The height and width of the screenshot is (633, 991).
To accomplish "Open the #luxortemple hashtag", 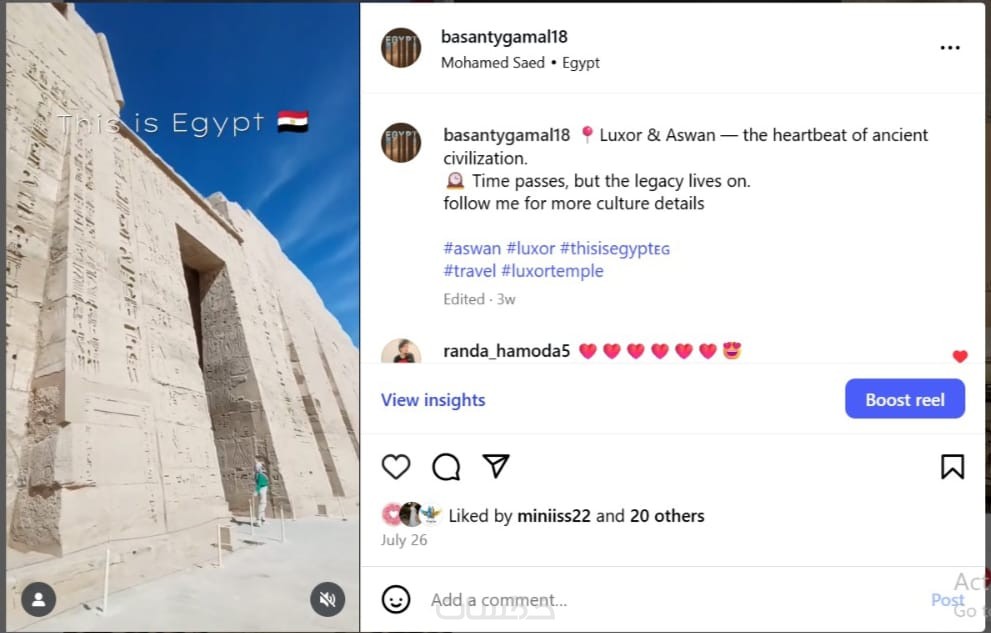I will click(x=552, y=271).
